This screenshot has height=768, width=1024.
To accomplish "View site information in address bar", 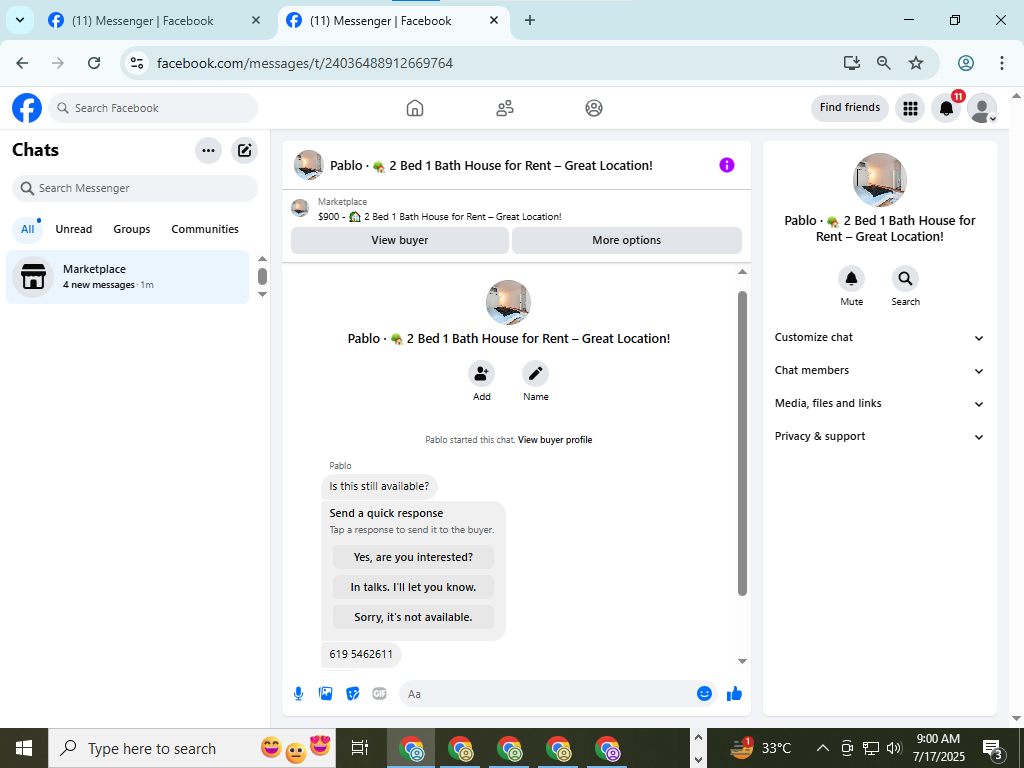I will pyautogui.click(x=136, y=63).
